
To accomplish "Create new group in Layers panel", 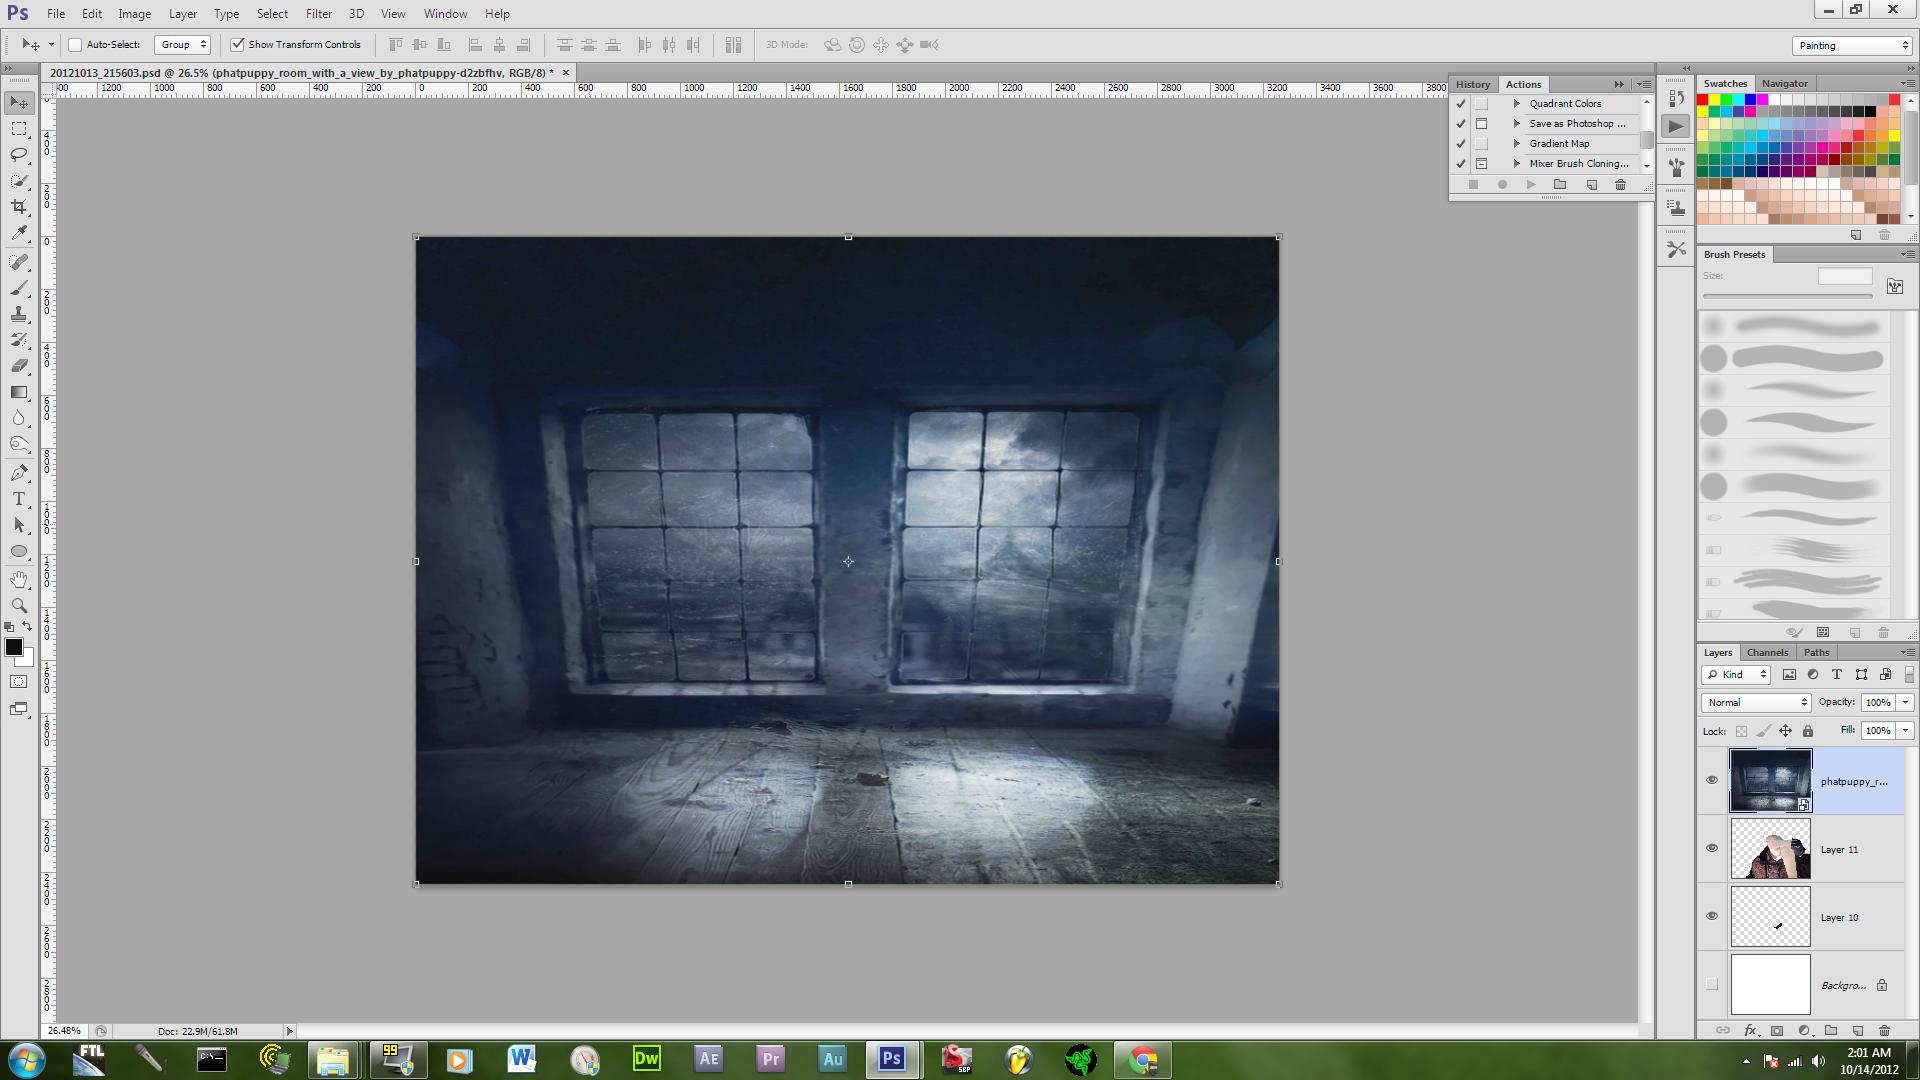I will (1831, 1030).
